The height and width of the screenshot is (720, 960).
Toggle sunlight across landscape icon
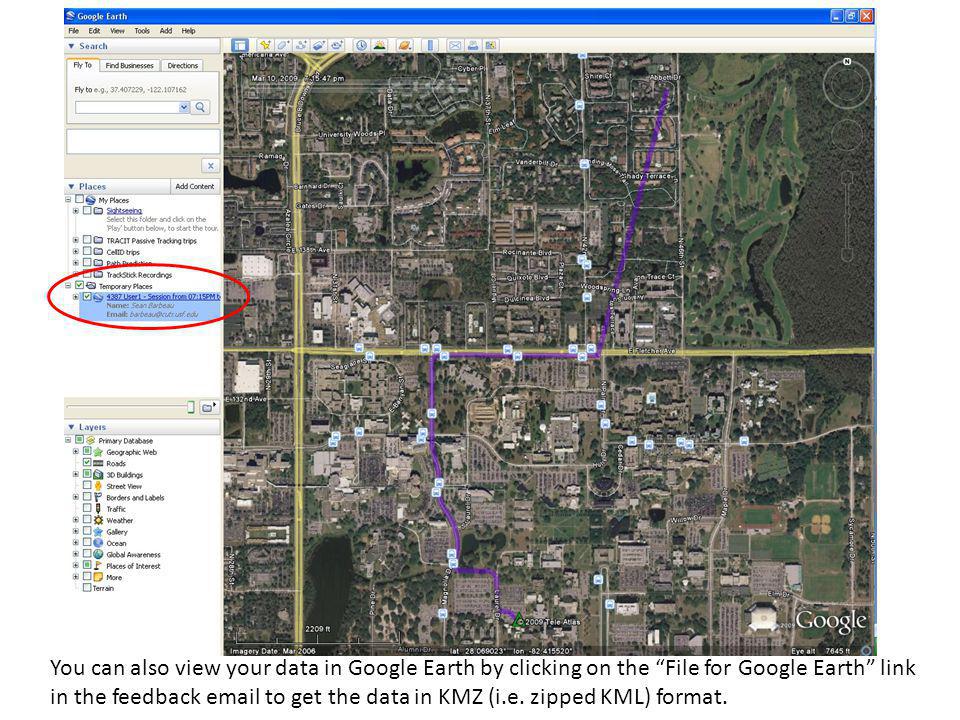click(380, 45)
